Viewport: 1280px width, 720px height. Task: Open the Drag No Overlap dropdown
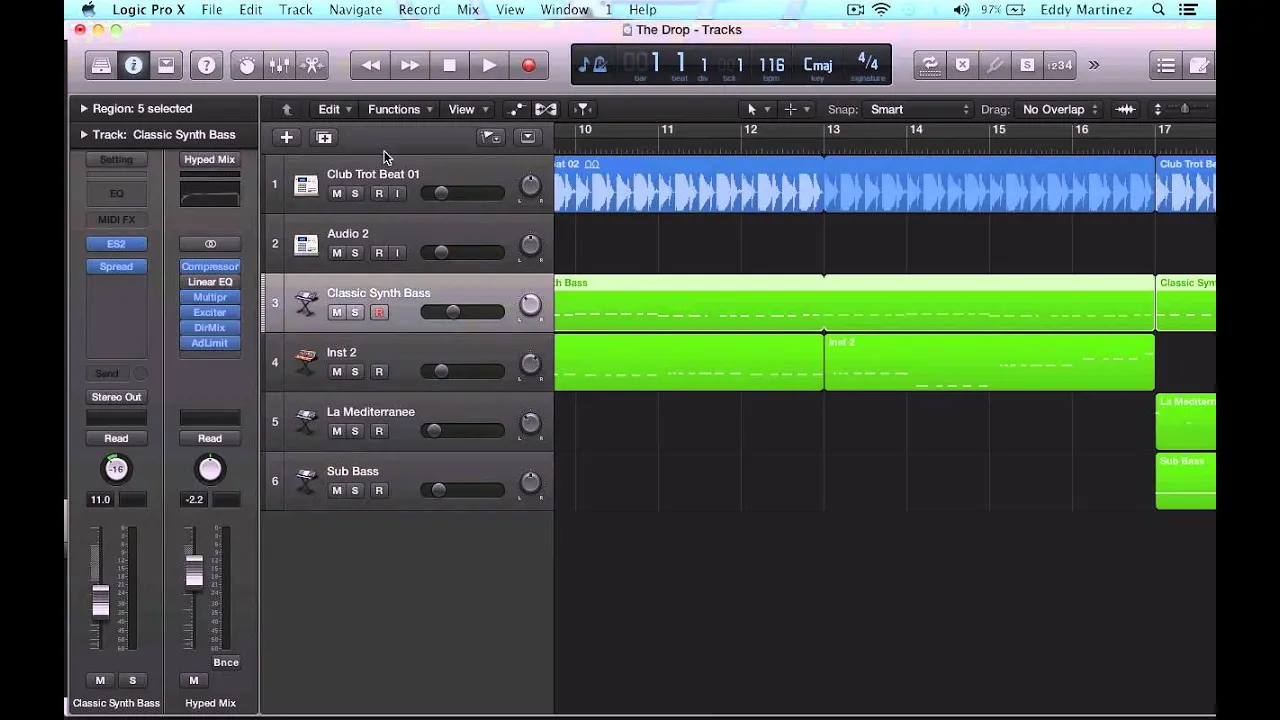[x=1060, y=109]
